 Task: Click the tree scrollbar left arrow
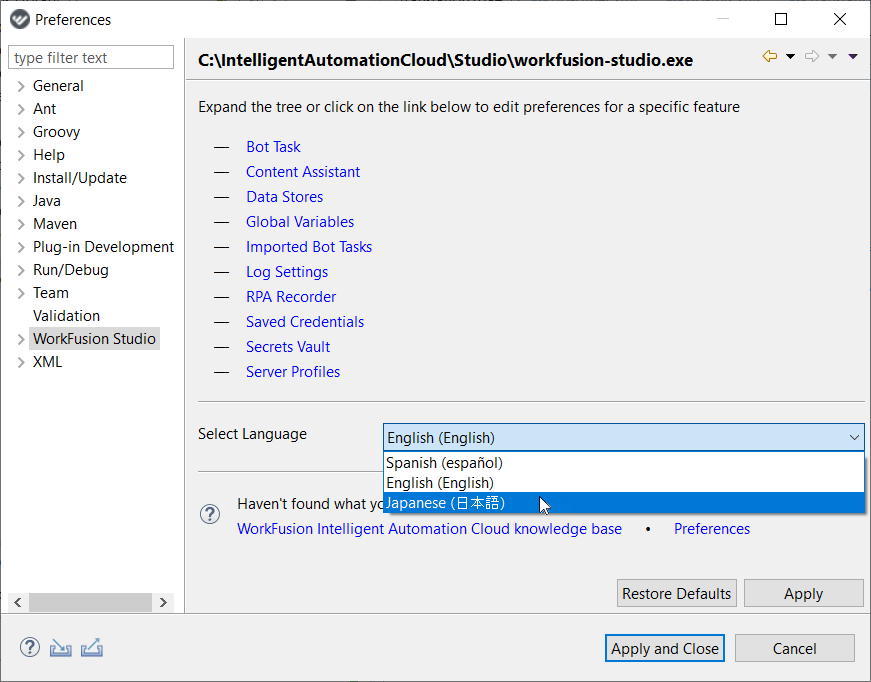(x=18, y=603)
